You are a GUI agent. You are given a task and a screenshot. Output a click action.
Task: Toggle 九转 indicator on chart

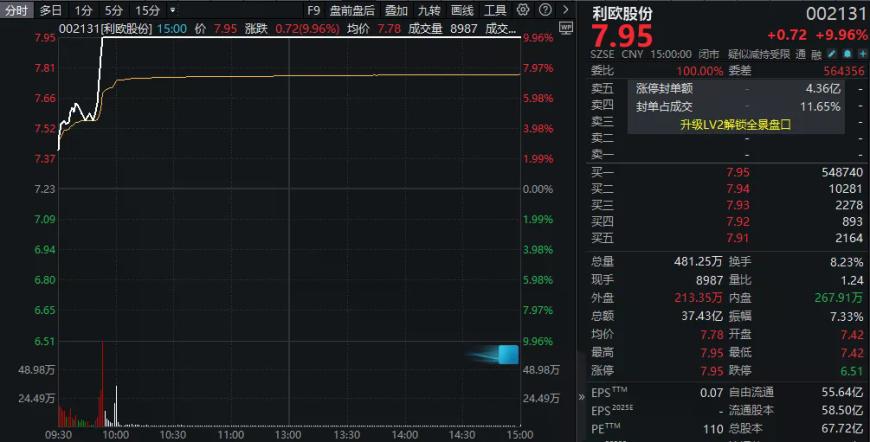[x=429, y=10]
